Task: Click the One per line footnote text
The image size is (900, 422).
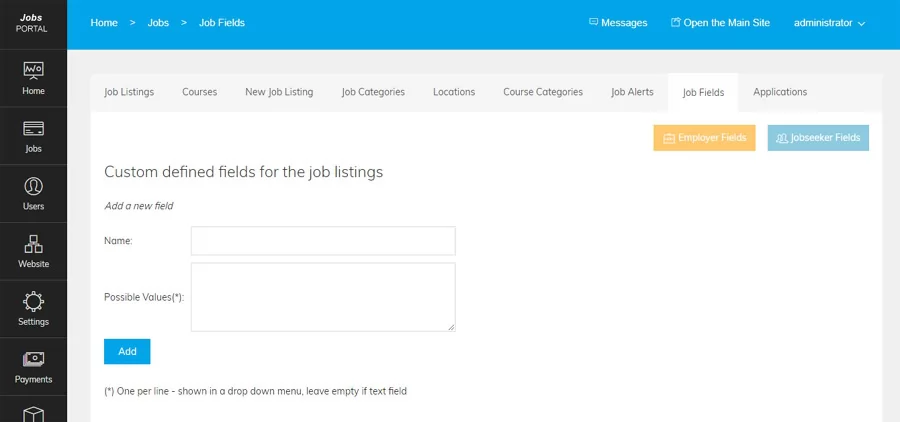Action: click(255, 391)
